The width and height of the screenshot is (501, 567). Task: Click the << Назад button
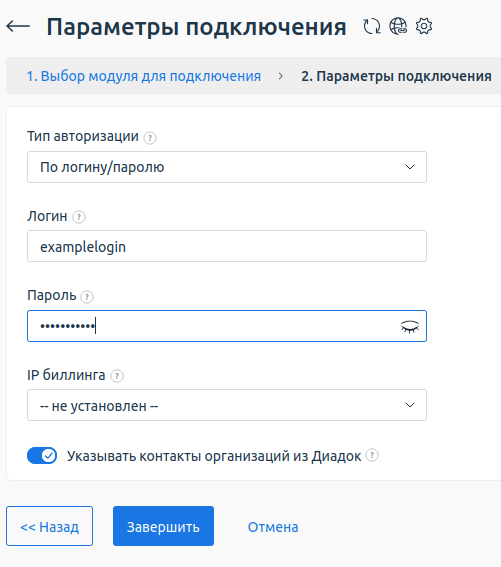point(50,526)
